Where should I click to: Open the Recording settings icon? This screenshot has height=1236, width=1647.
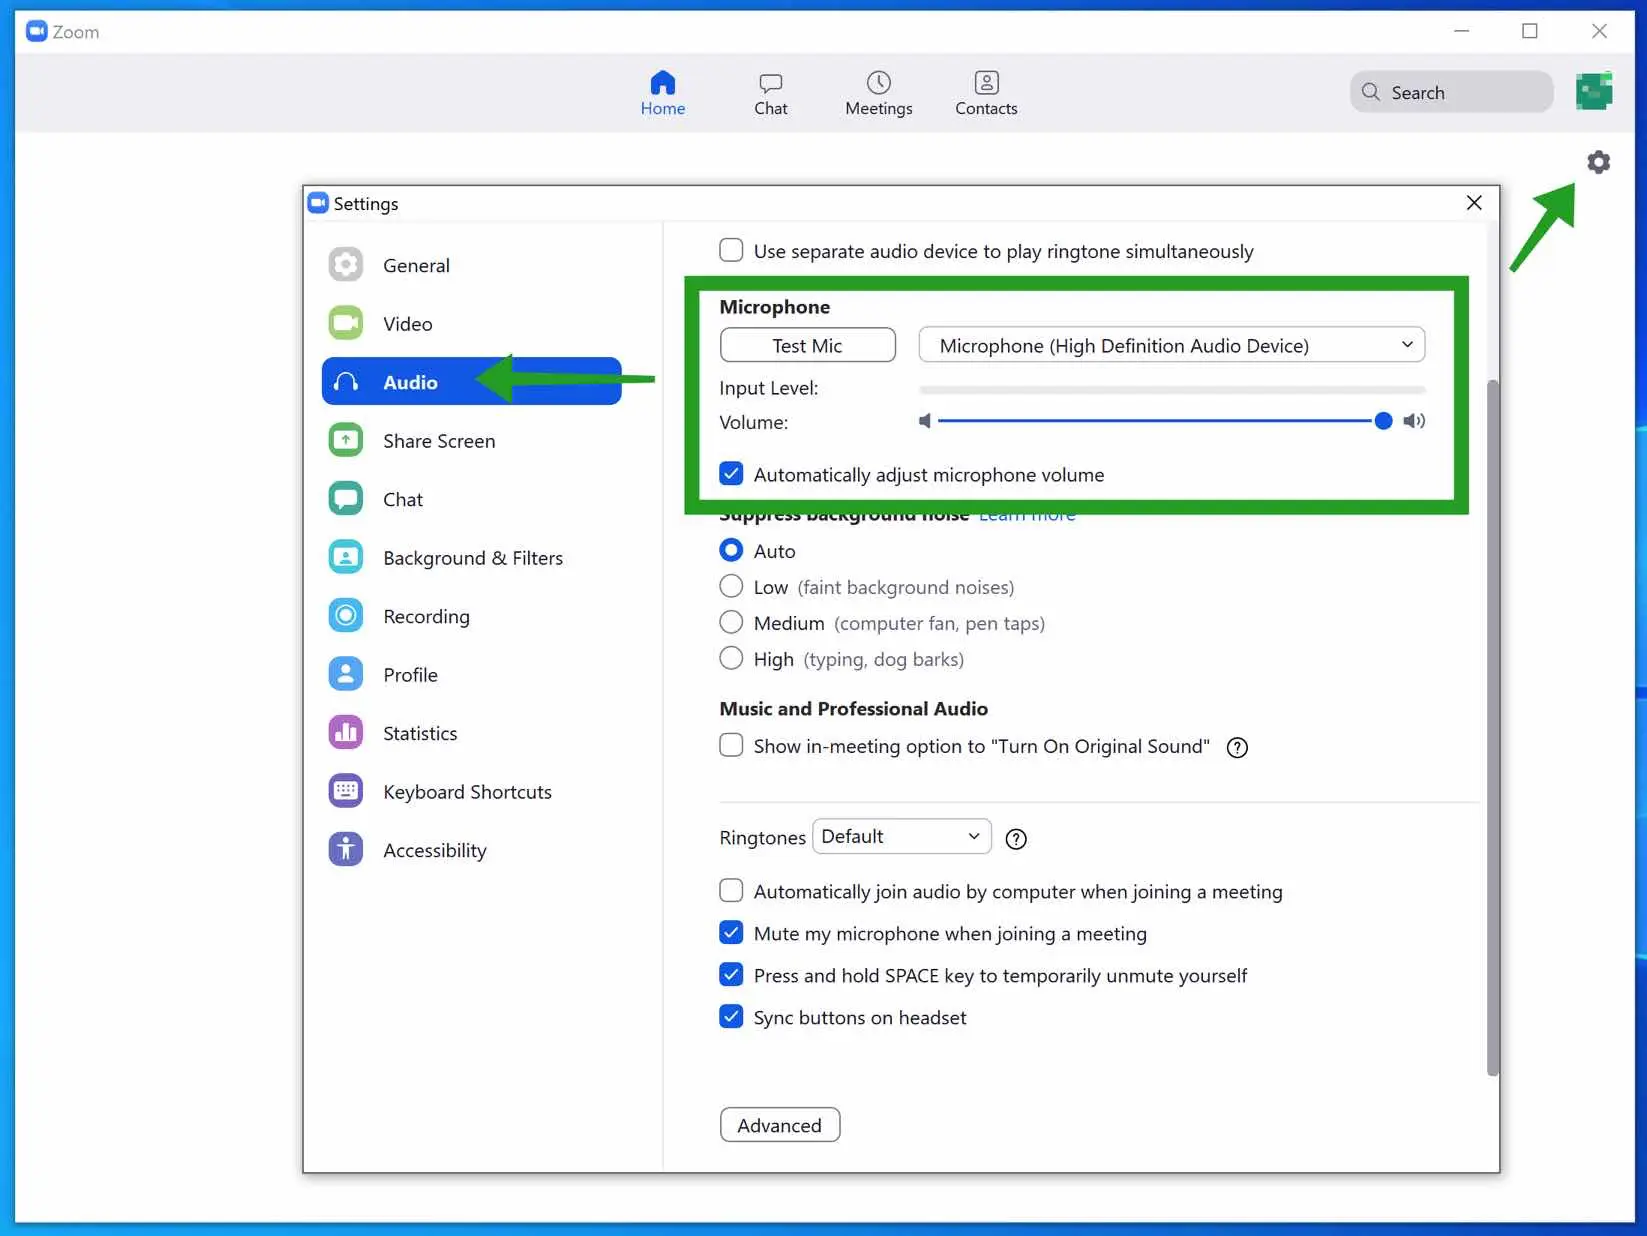pos(346,616)
